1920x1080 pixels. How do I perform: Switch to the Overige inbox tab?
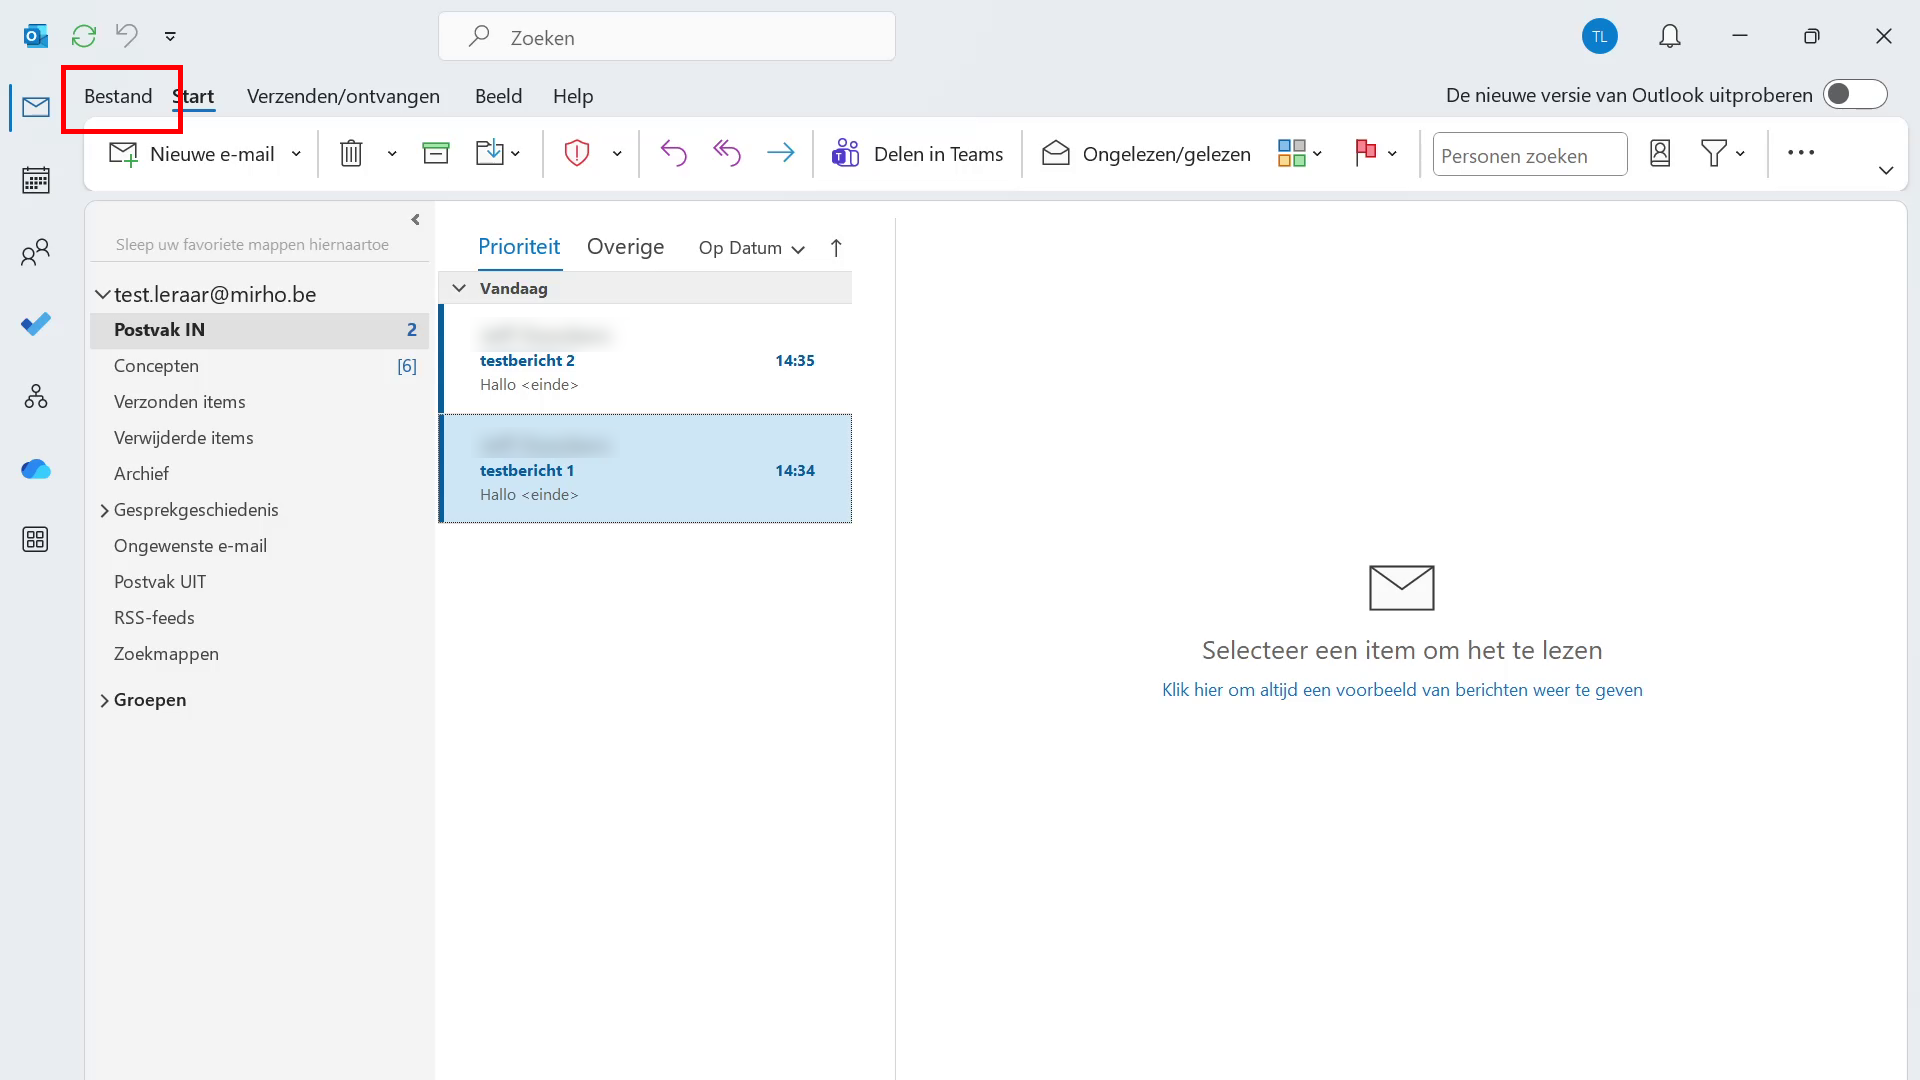[625, 247]
